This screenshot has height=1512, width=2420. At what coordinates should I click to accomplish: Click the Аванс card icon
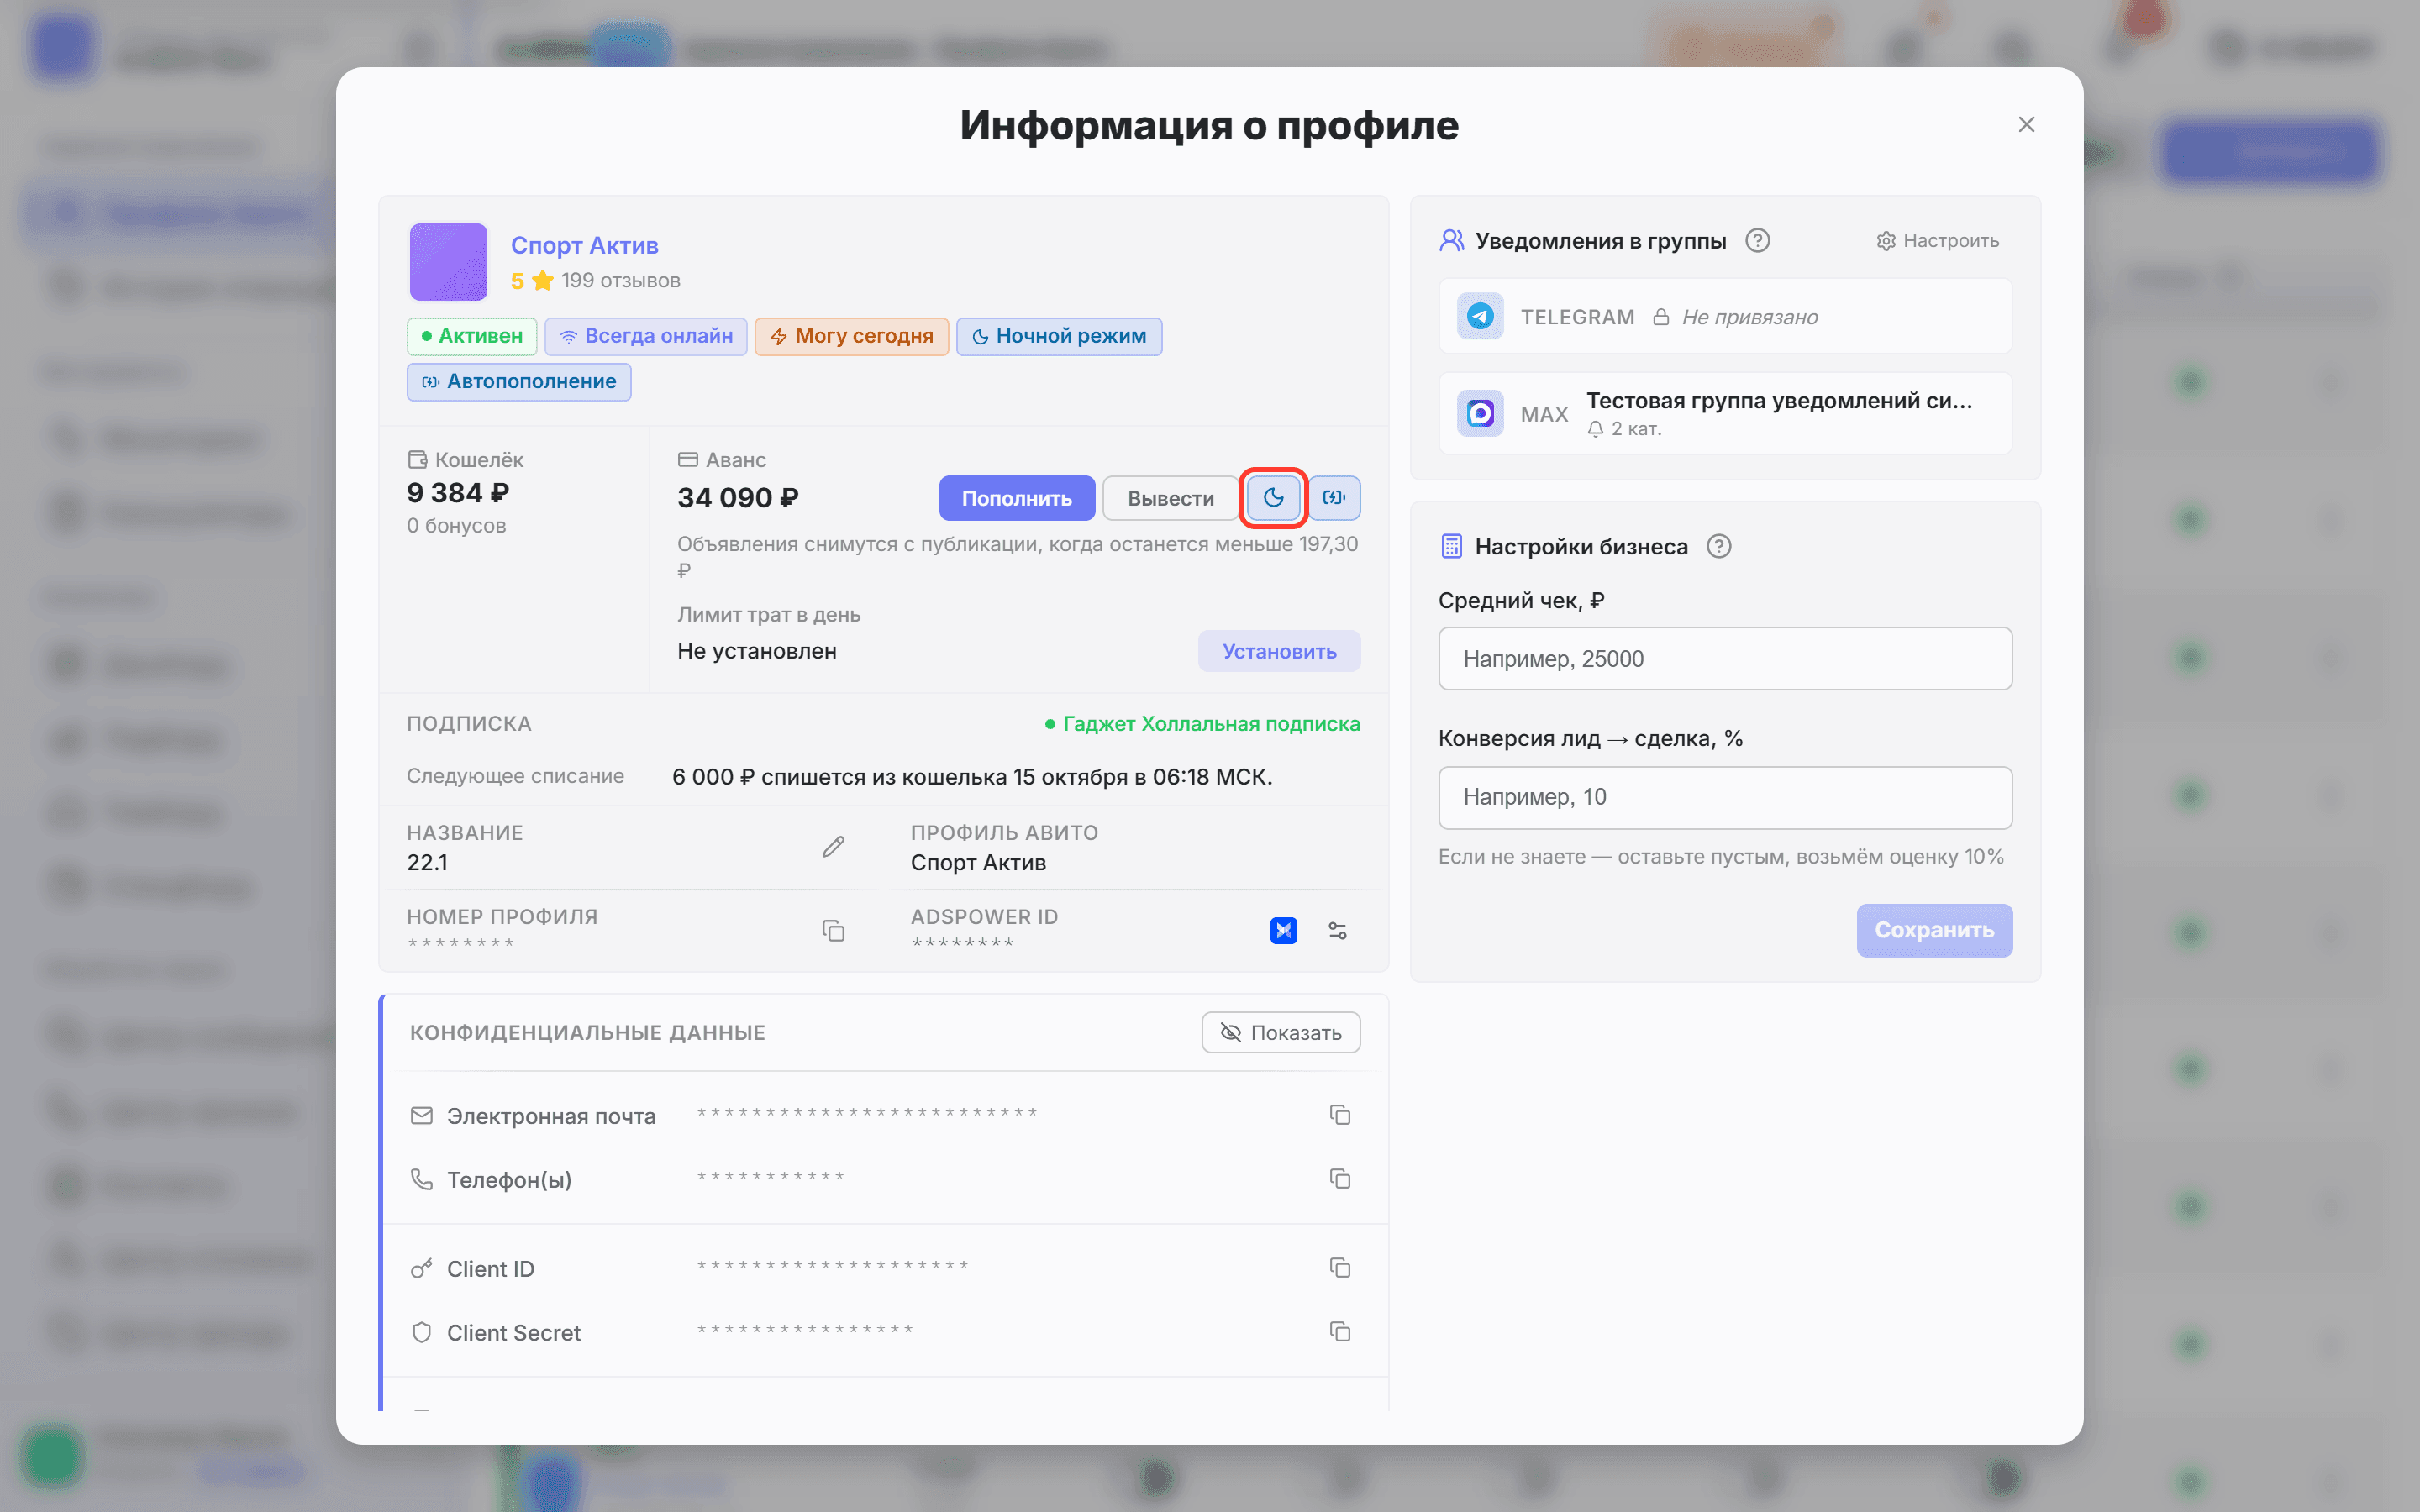click(x=688, y=459)
